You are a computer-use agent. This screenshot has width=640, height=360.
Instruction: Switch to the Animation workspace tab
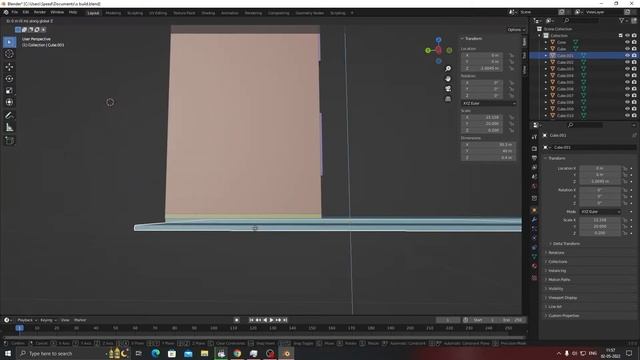coord(230,13)
